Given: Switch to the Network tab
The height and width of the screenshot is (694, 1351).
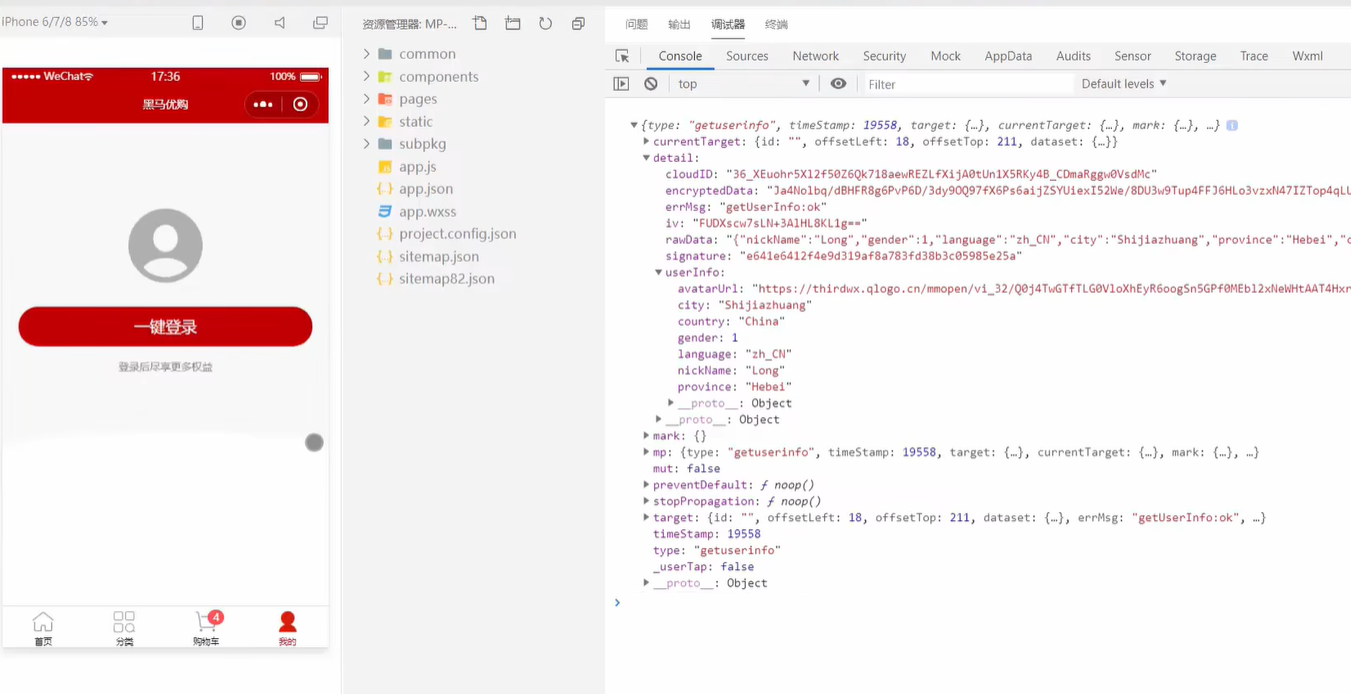Looking at the screenshot, I should (x=816, y=56).
